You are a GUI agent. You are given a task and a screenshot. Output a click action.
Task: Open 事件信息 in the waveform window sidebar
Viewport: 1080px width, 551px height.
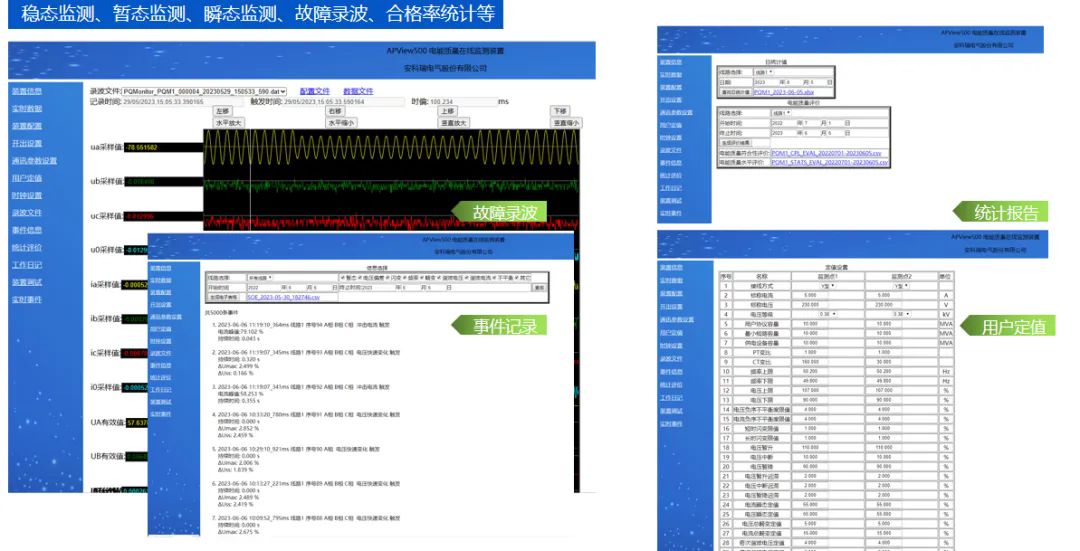[27, 230]
